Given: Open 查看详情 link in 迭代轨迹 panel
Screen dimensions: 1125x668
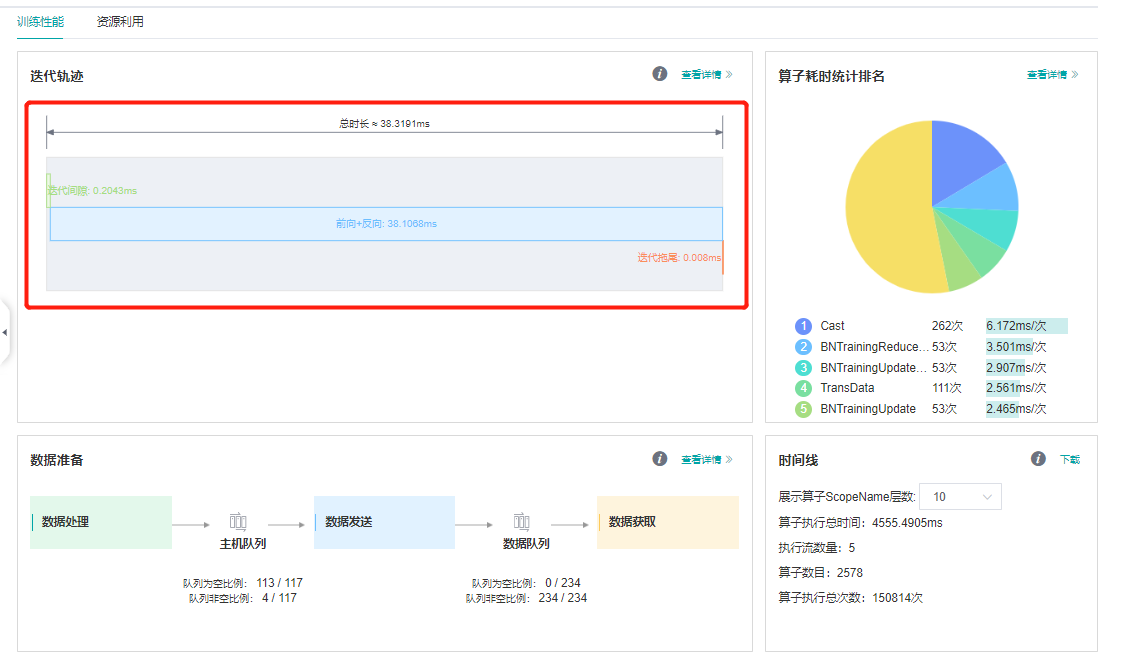Looking at the screenshot, I should [x=706, y=75].
